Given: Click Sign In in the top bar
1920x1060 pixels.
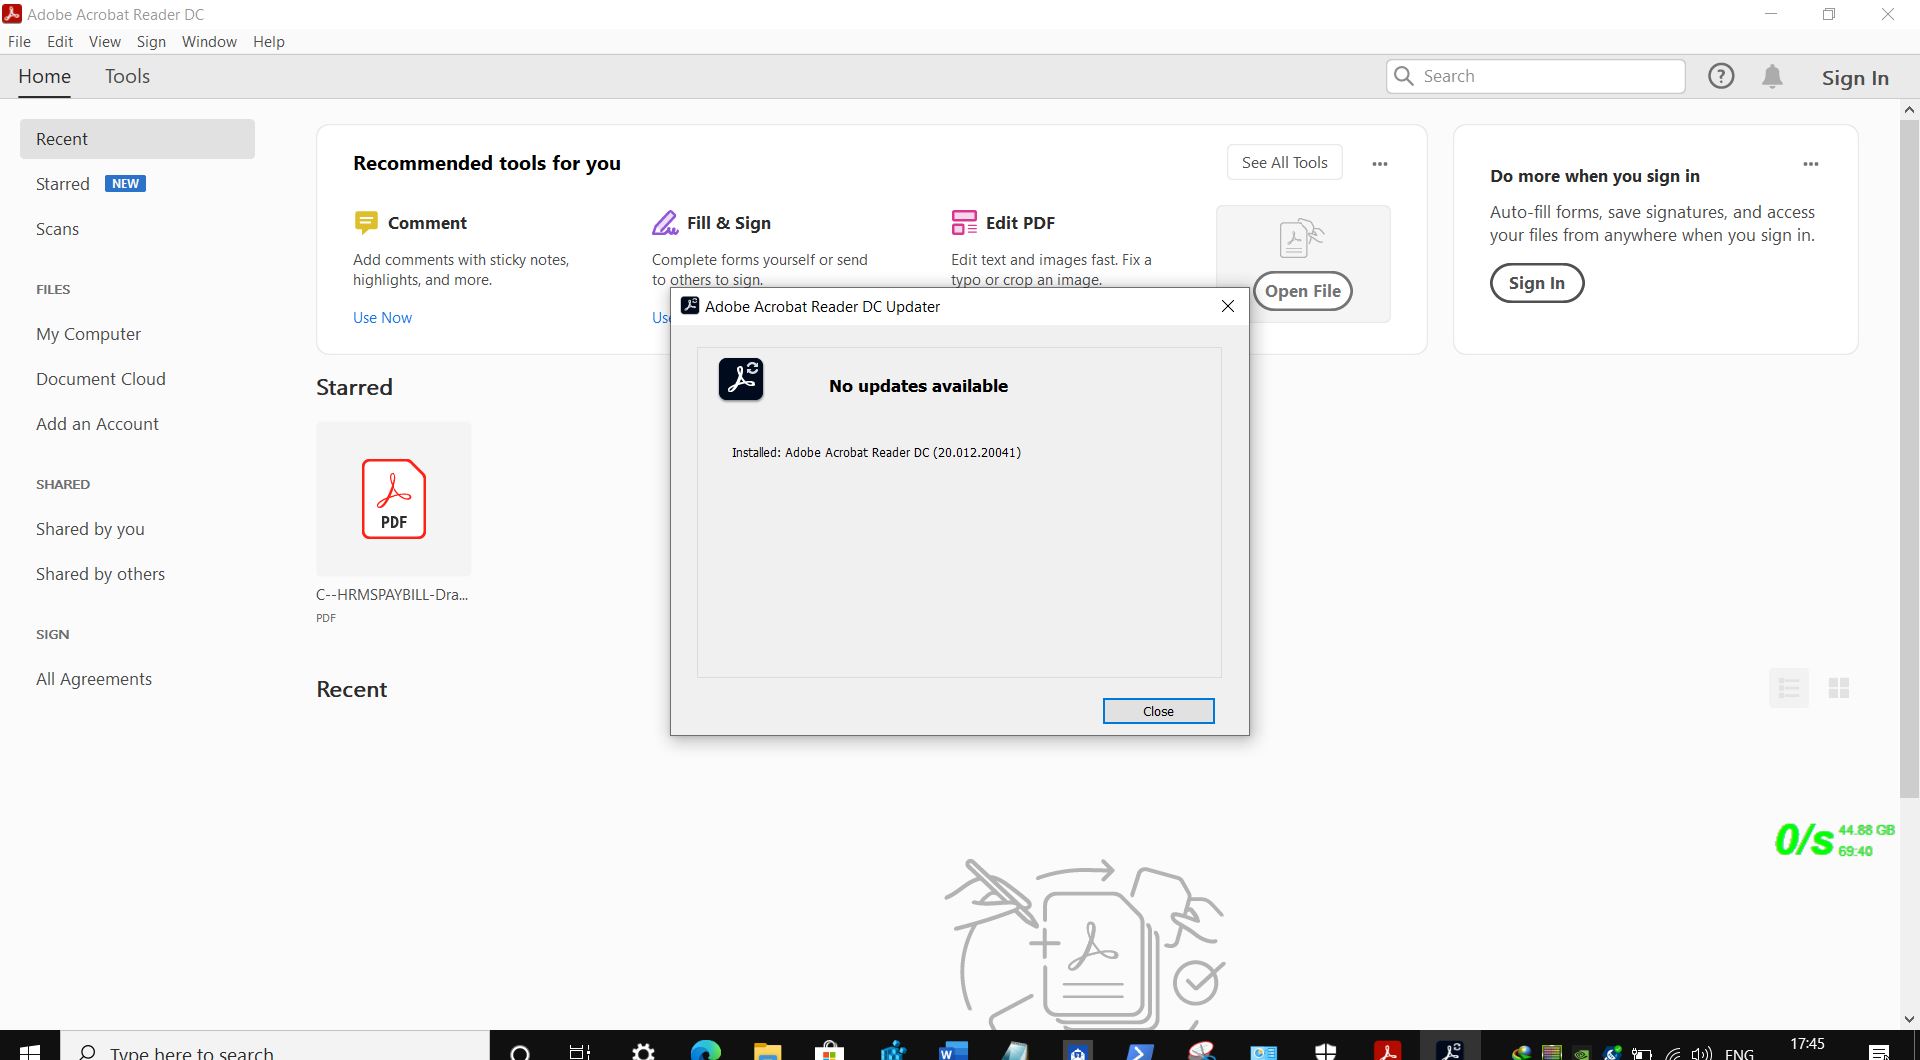Looking at the screenshot, I should click(x=1855, y=78).
